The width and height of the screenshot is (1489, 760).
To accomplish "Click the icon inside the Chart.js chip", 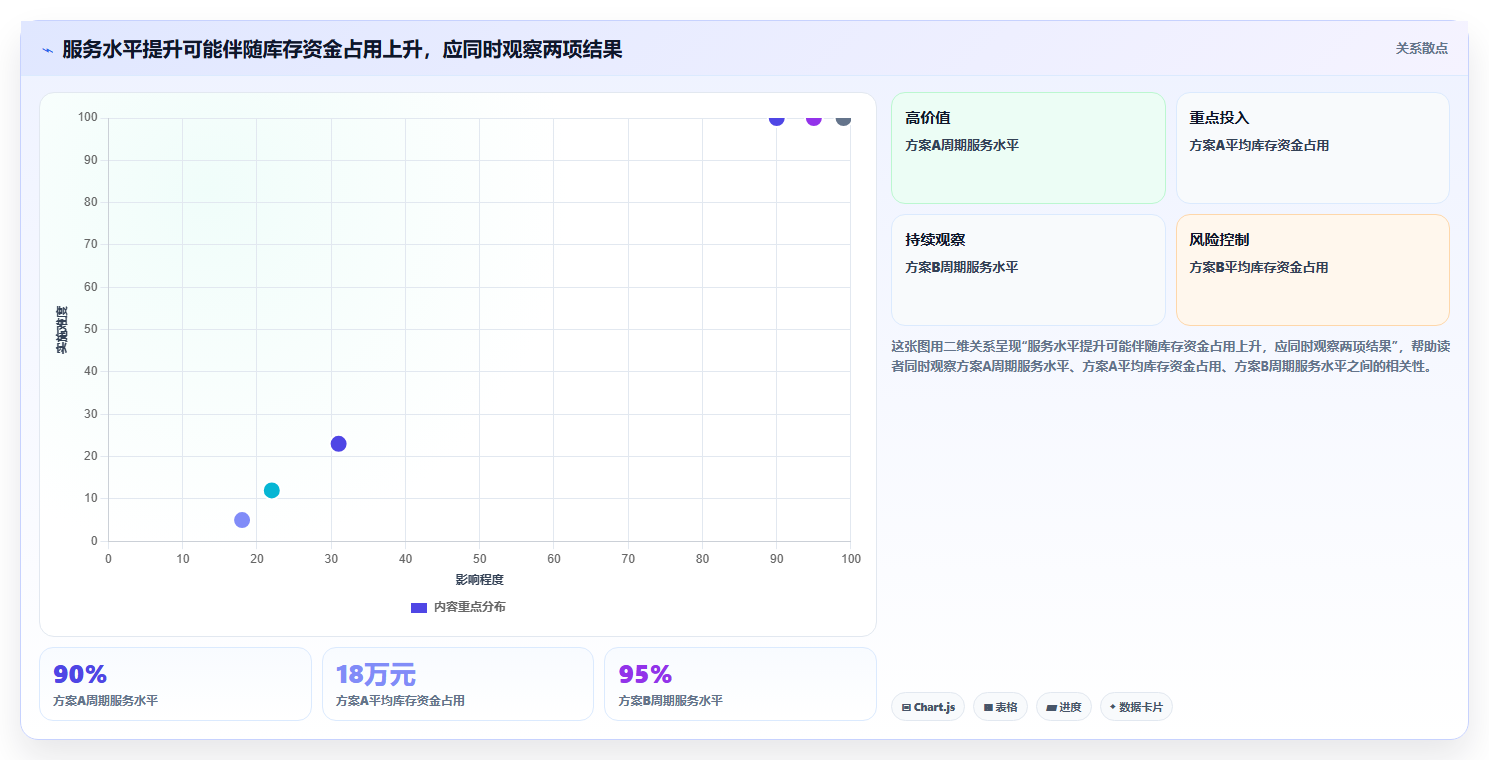I will coord(906,707).
